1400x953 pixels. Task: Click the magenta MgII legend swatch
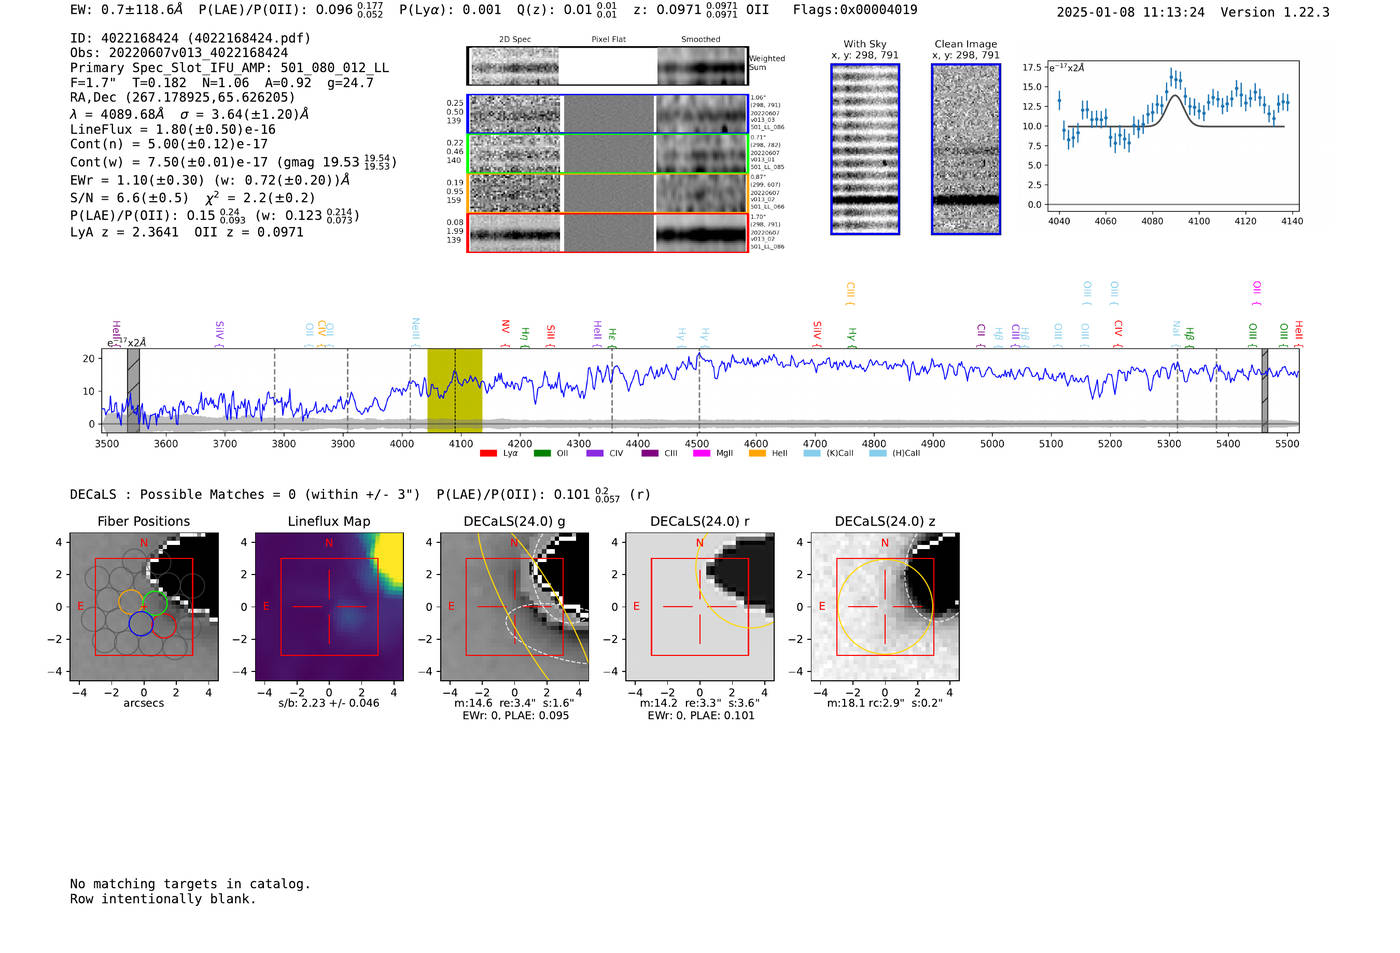click(x=701, y=454)
